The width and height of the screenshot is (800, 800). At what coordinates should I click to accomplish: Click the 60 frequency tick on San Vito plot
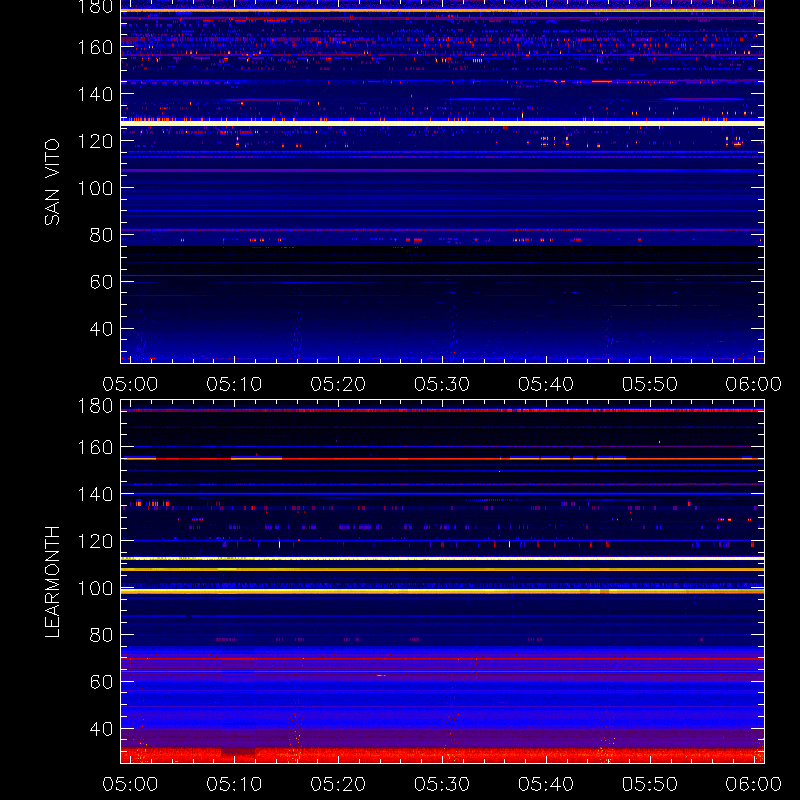pos(102,282)
